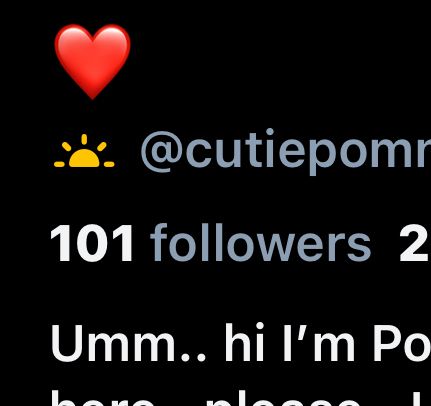
Task: Click the yellow half-disc of the sunrise
Action: pyautogui.click(x=84, y=158)
